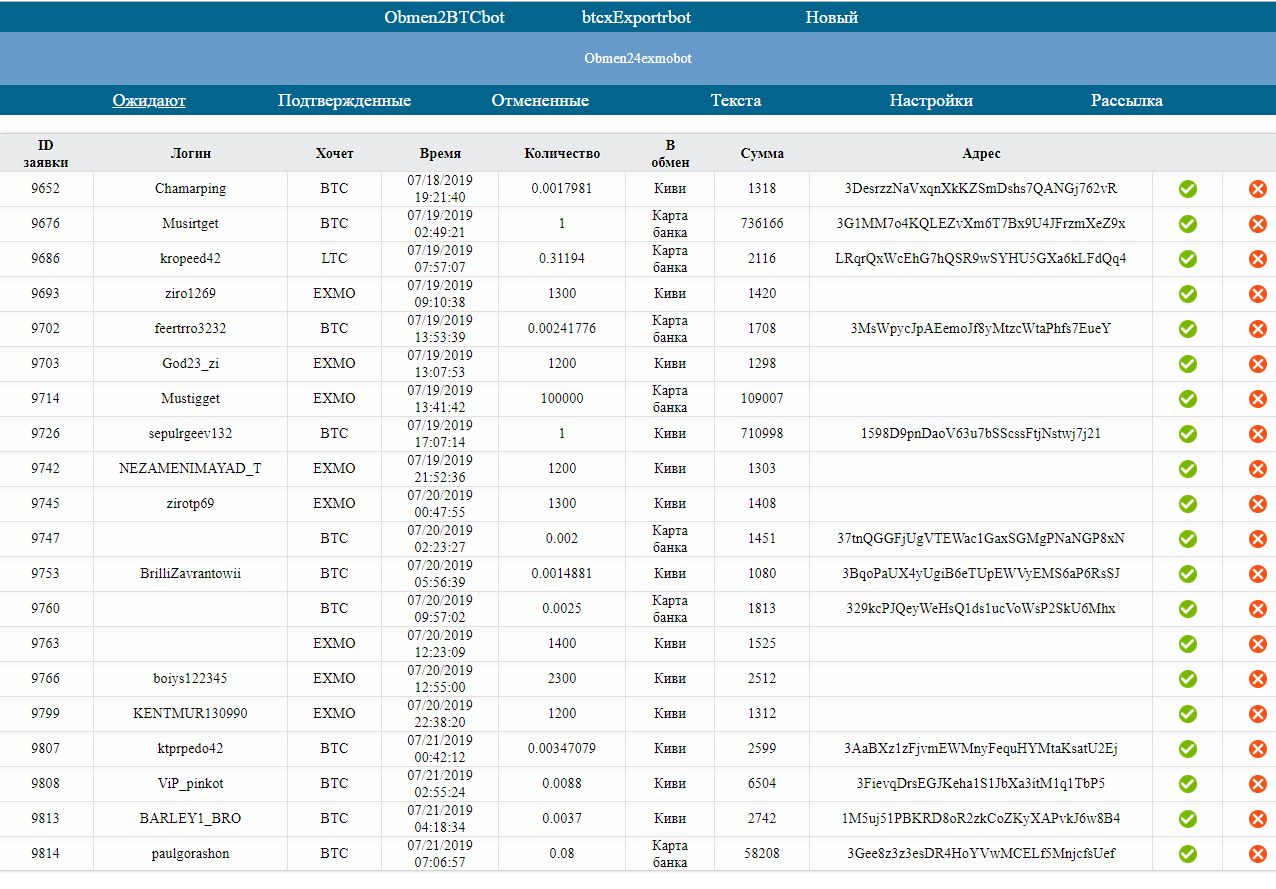The image size is (1276, 889).
Task: Select address 3G1MM7o4KQLEZvXm6T7Bx9U4JFrzmXeZ9x
Action: tap(981, 224)
